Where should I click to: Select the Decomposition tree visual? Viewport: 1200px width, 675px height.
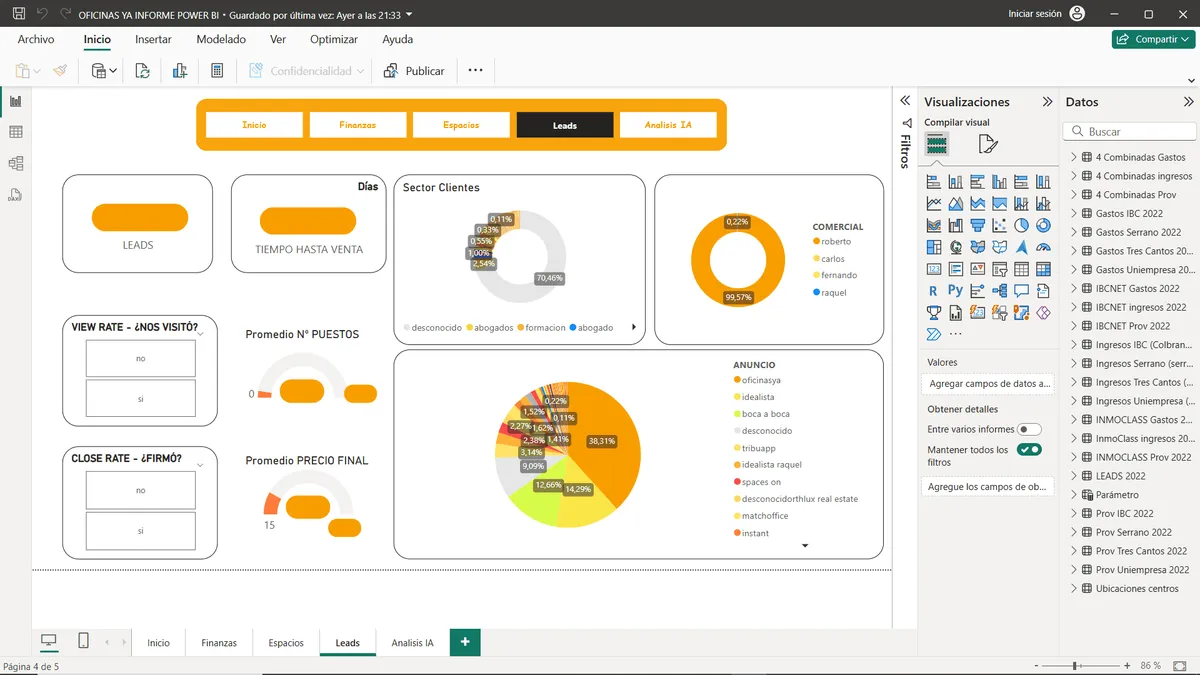[x=1000, y=291]
